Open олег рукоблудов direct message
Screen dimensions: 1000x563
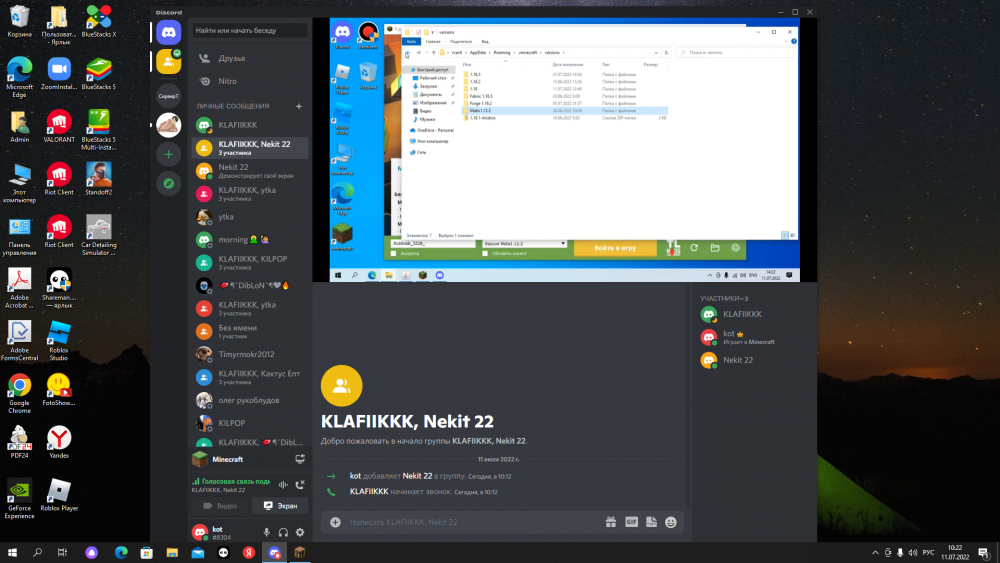coord(249,400)
